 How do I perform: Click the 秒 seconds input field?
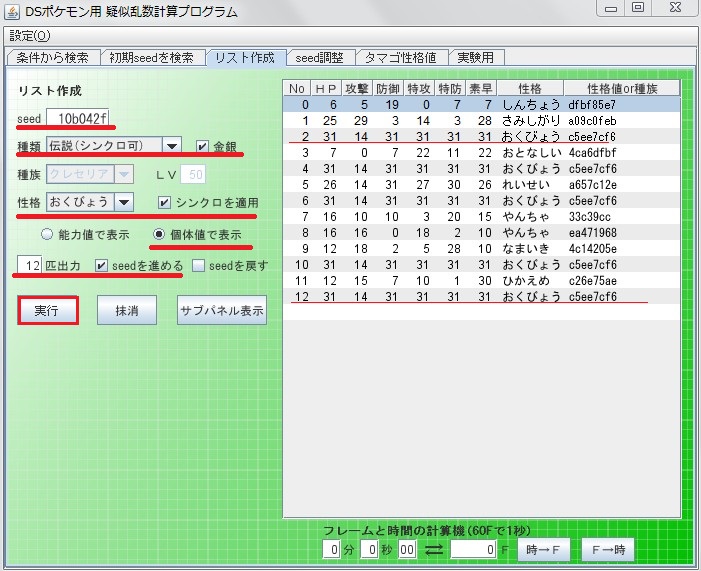pos(369,550)
